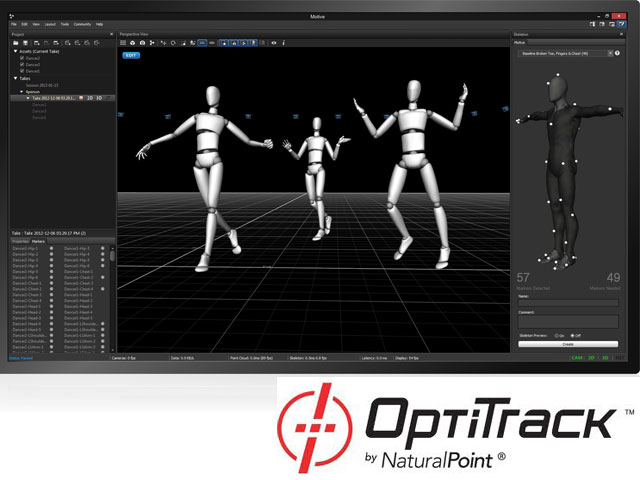Image resolution: width=640 pixels, height=480 pixels.
Task: Click the Create skeleton button
Action: (x=568, y=344)
